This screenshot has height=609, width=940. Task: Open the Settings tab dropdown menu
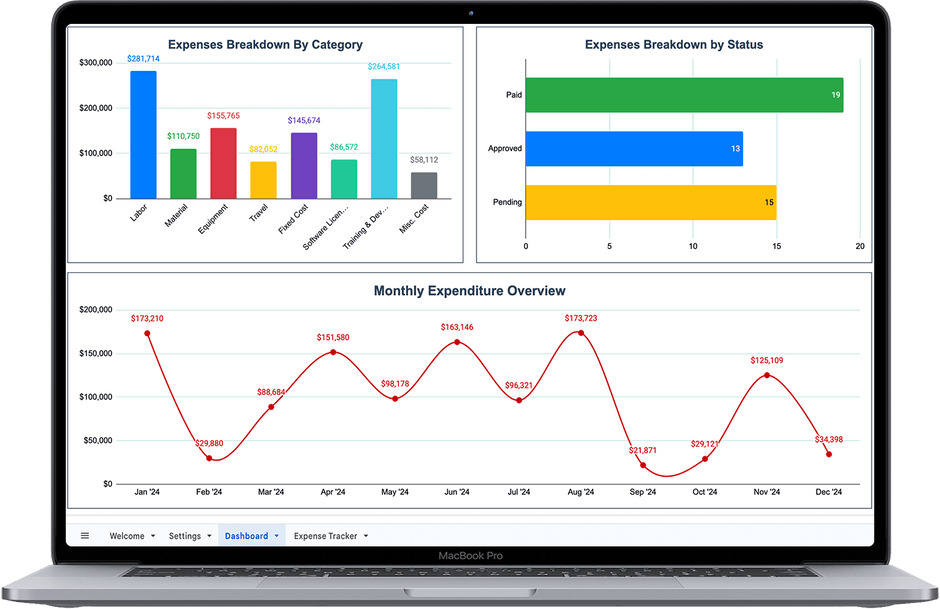click(207, 536)
